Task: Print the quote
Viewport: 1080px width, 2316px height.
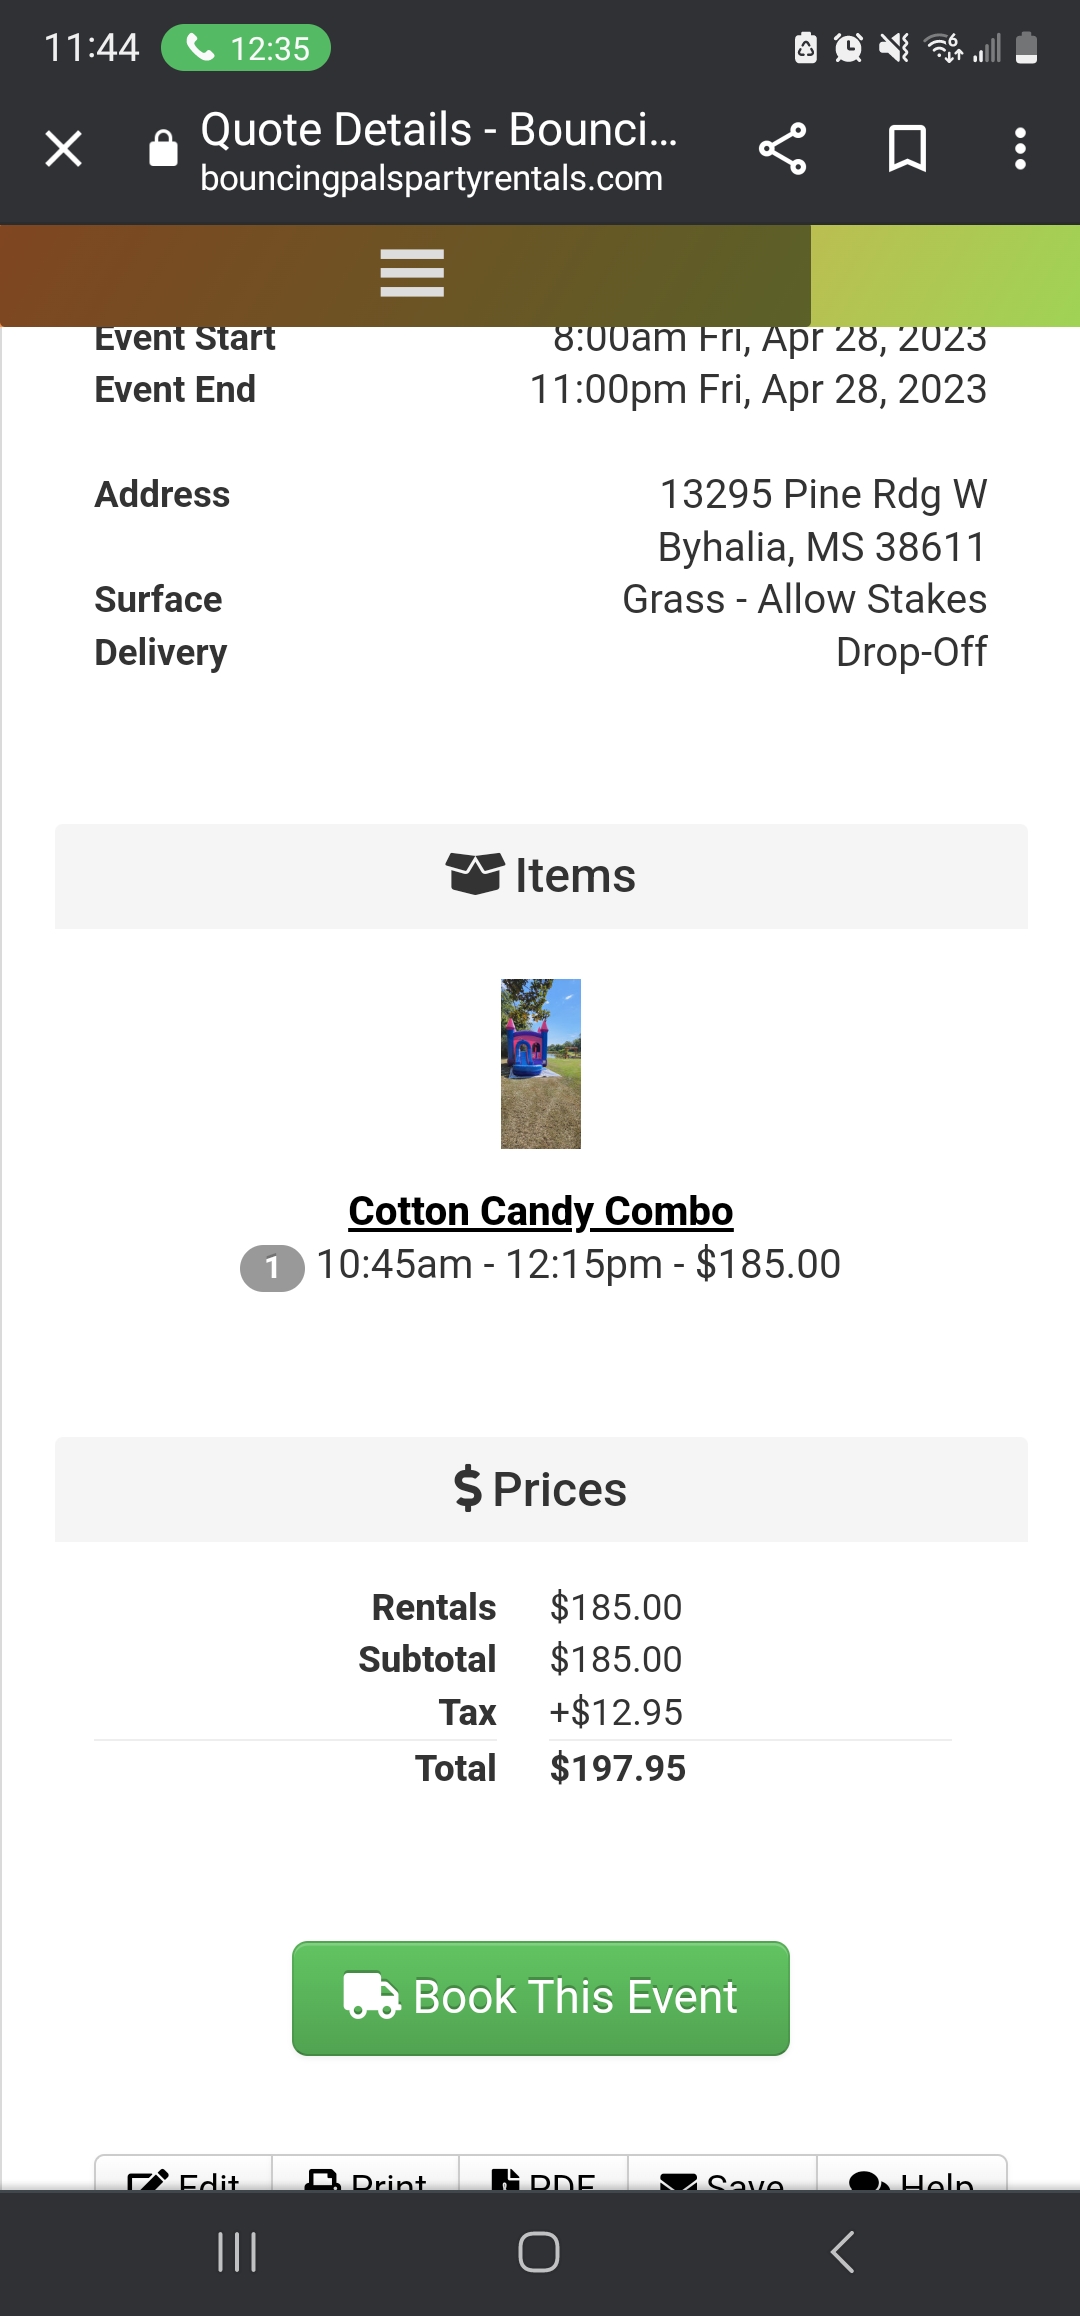Action: [x=366, y=2178]
